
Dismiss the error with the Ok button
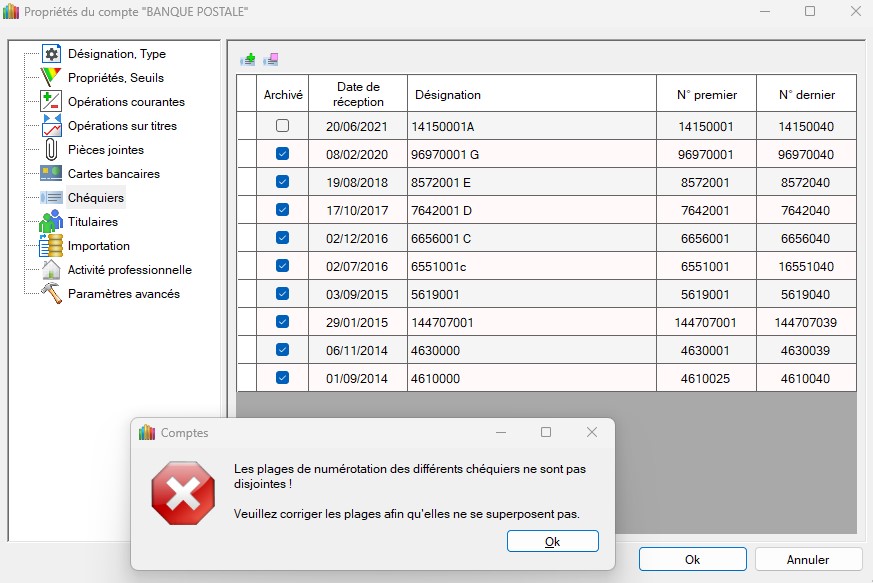point(552,541)
